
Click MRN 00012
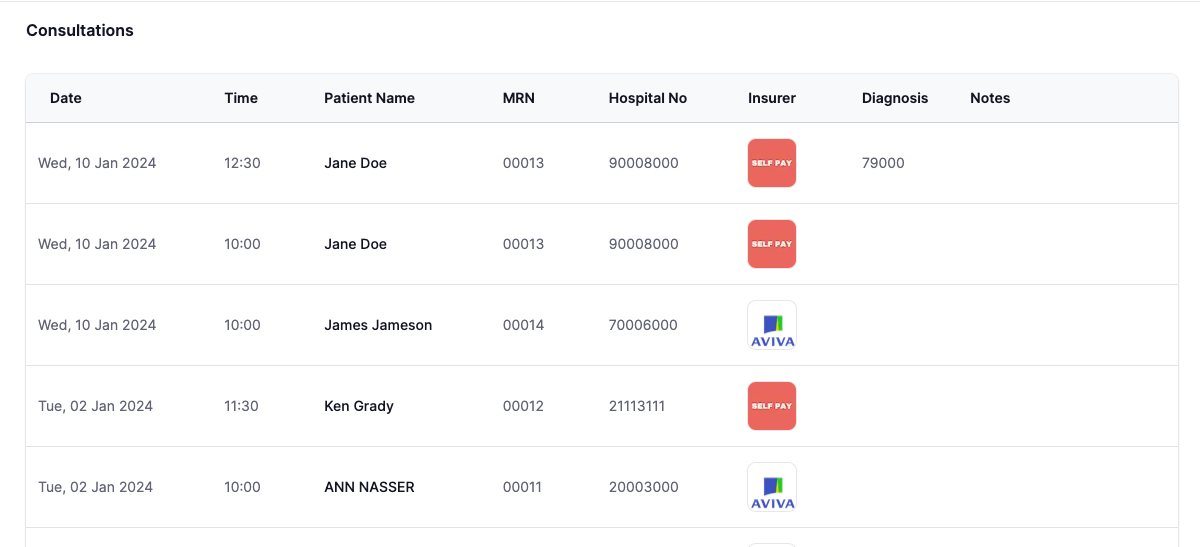523,406
